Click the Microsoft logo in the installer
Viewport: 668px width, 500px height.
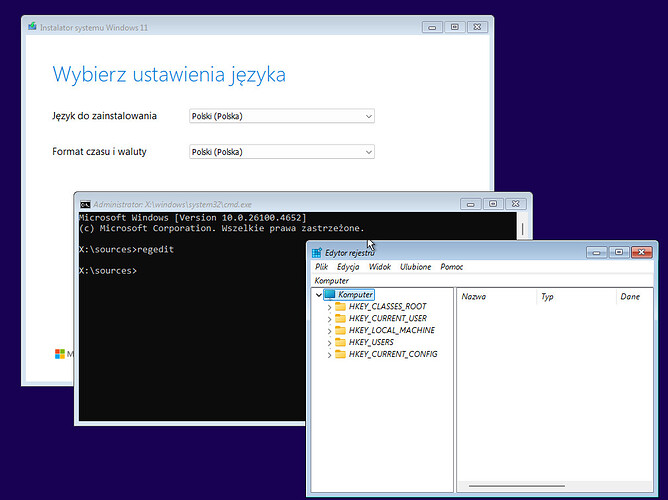tap(60, 353)
